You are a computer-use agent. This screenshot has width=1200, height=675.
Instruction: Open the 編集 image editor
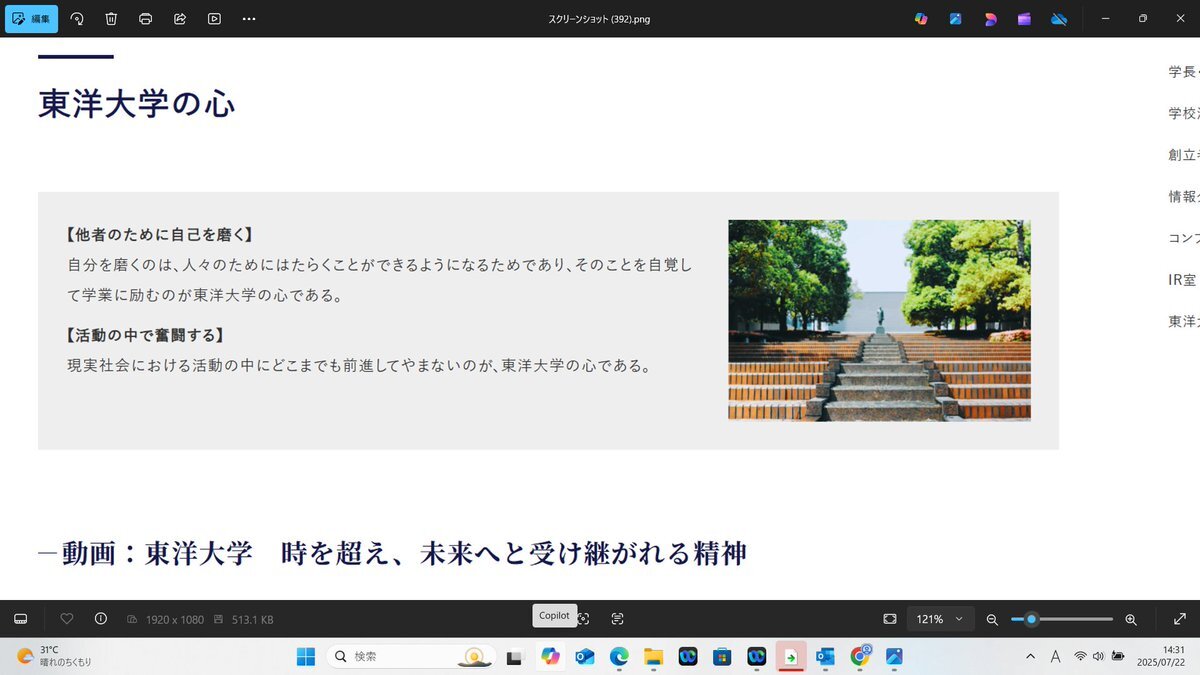(x=31, y=19)
